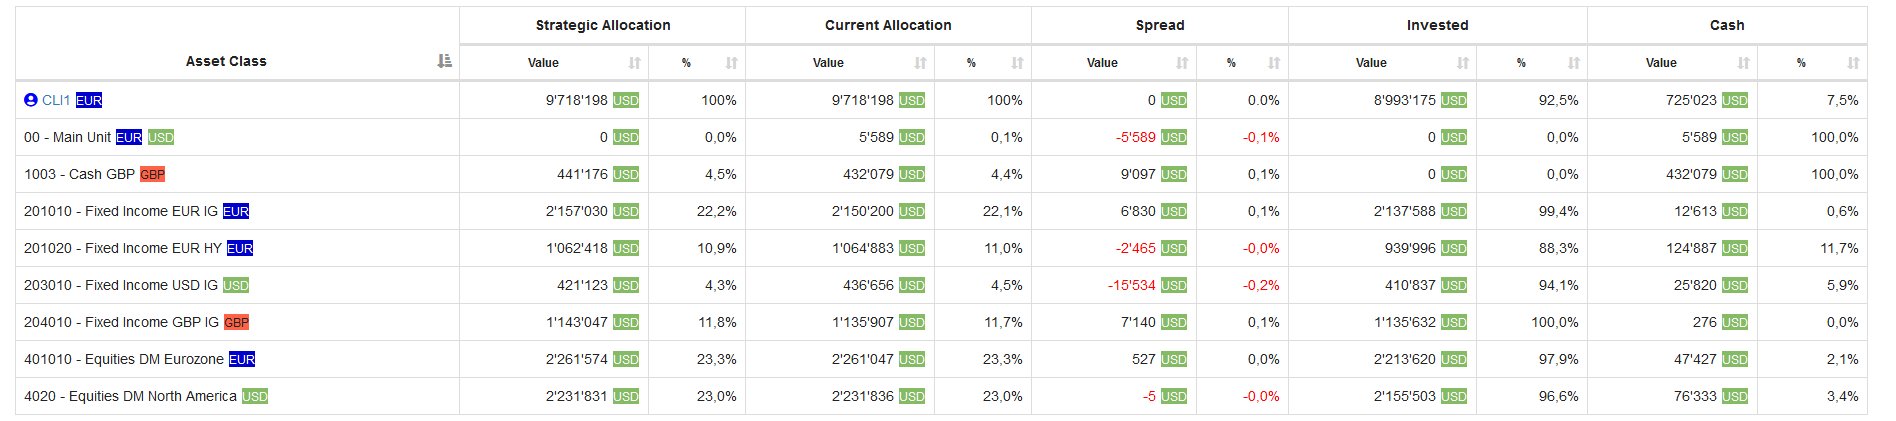Click the EUR badge beside CLI1
The image size is (1896, 421).
click(89, 100)
